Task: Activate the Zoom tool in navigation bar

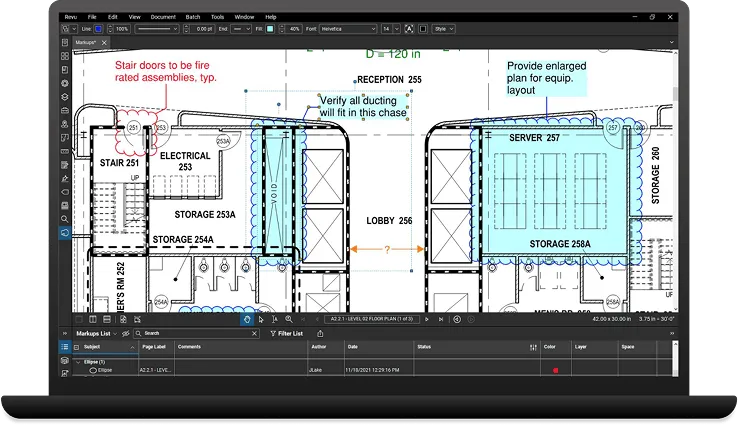Action: 289,319
